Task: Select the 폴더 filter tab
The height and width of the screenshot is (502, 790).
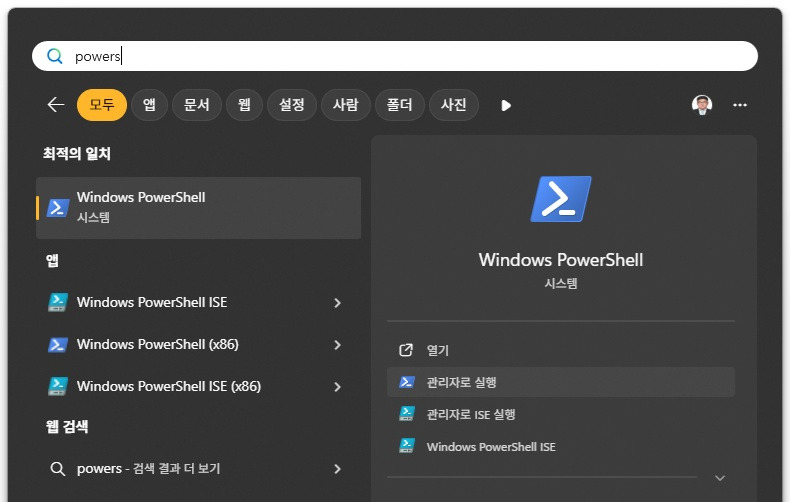Action: click(400, 105)
